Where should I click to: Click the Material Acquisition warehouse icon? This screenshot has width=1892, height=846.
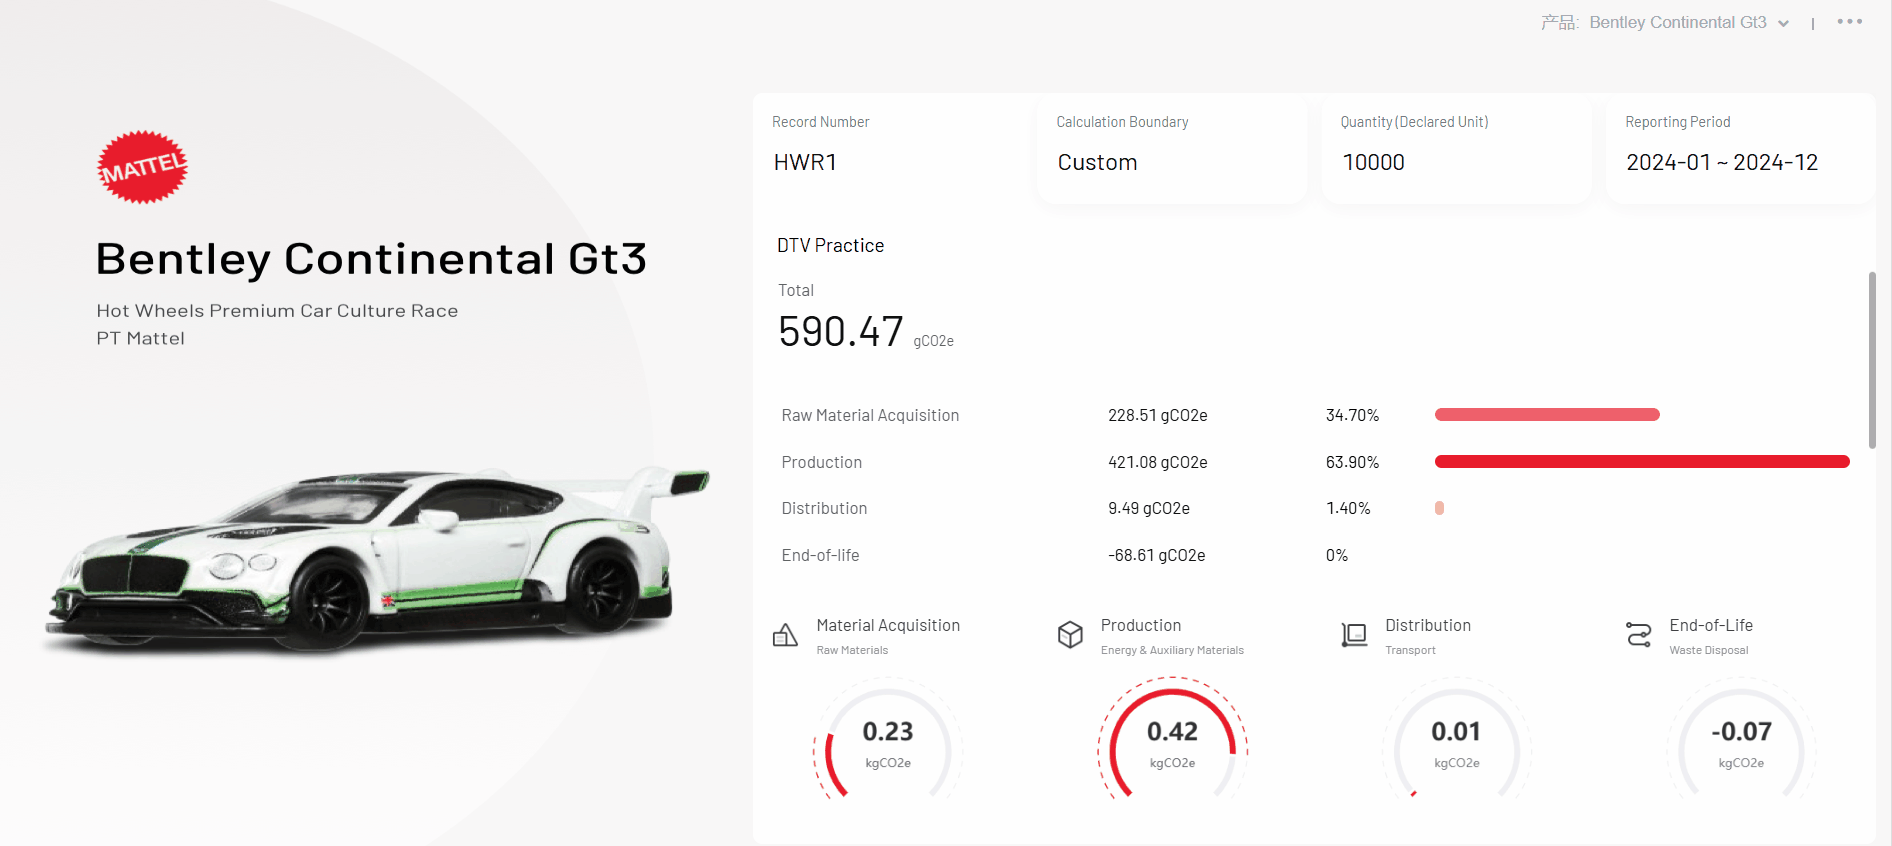pyautogui.click(x=785, y=635)
